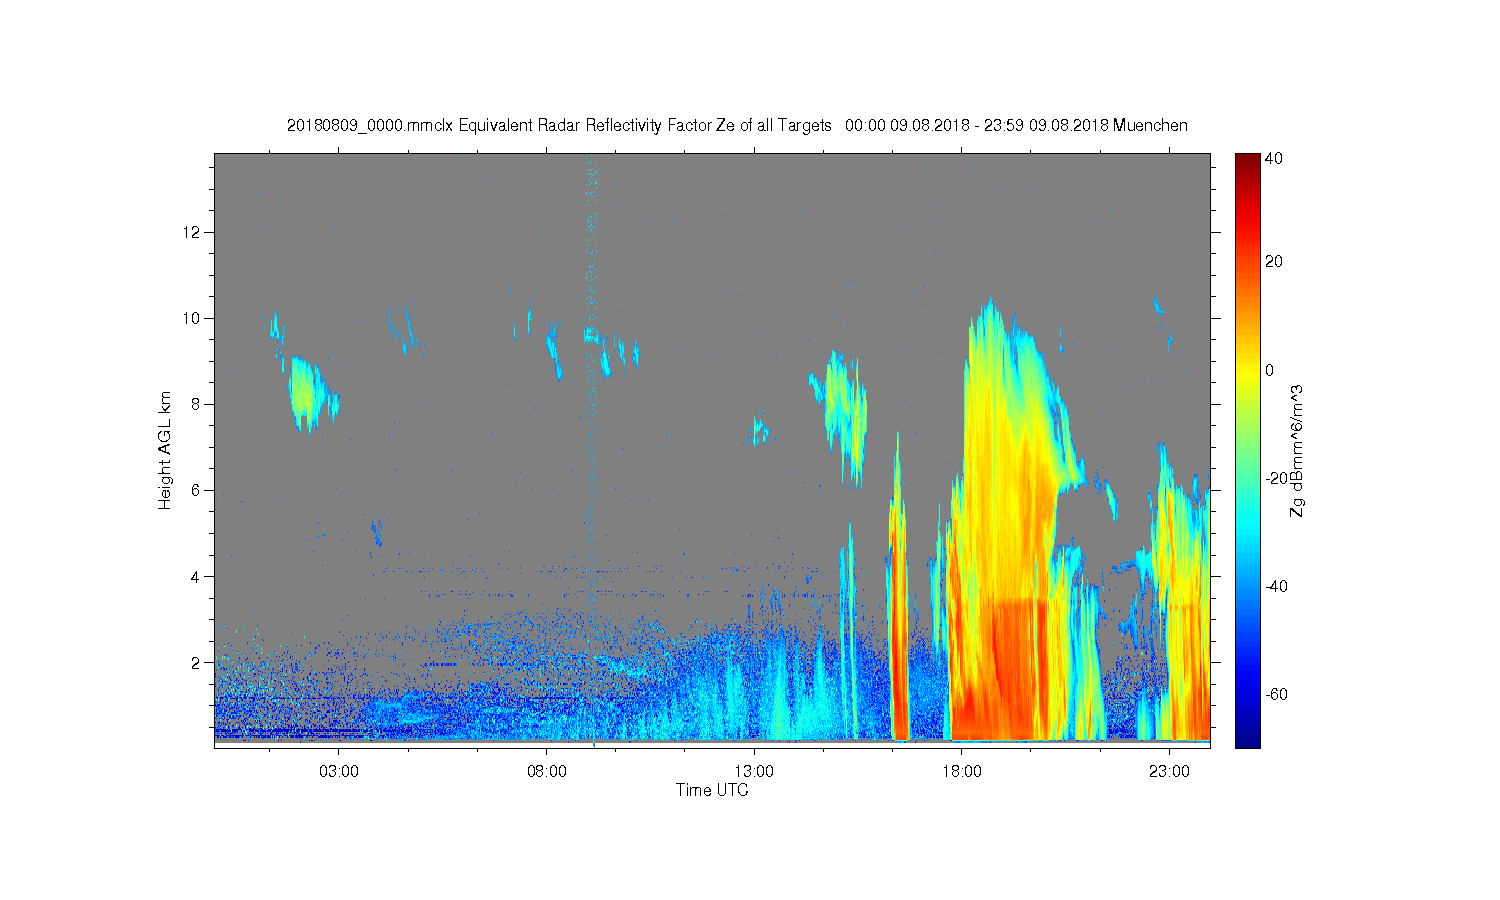Click the narrow red echo column before 18:00

(898, 620)
